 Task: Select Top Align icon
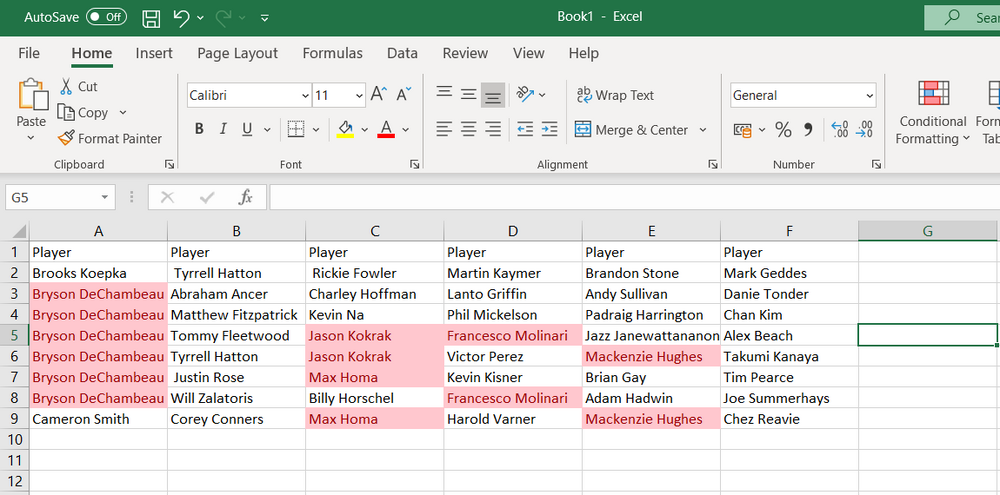click(445, 92)
